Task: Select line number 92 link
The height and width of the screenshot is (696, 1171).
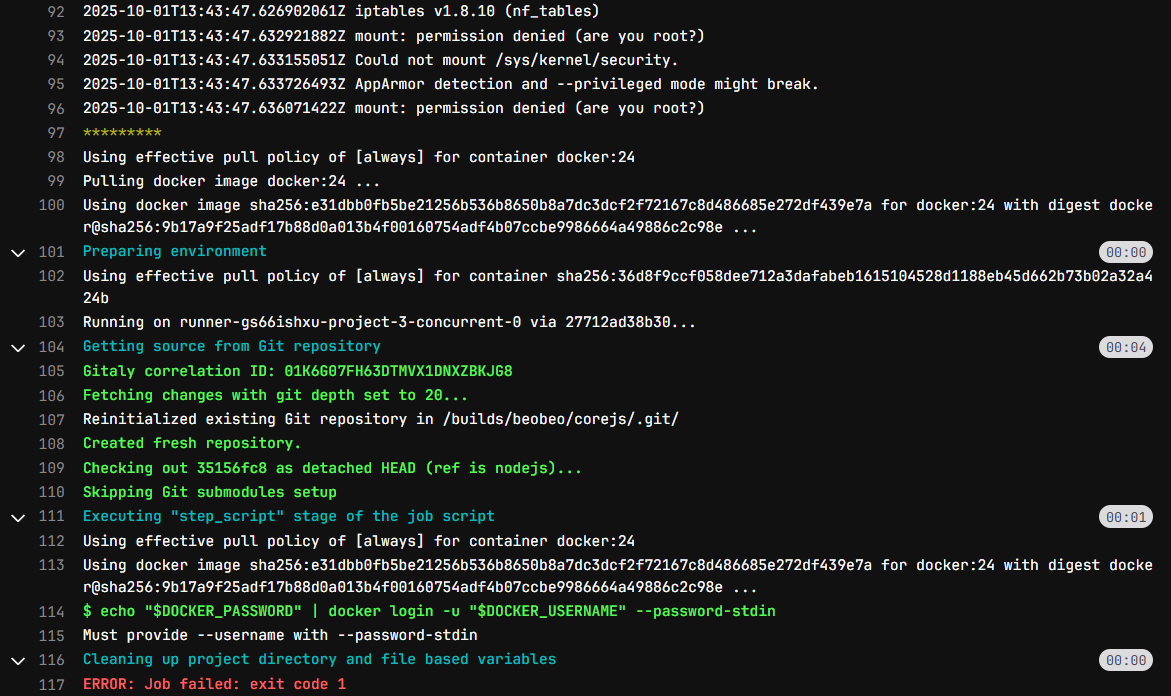Action: [x=55, y=12]
